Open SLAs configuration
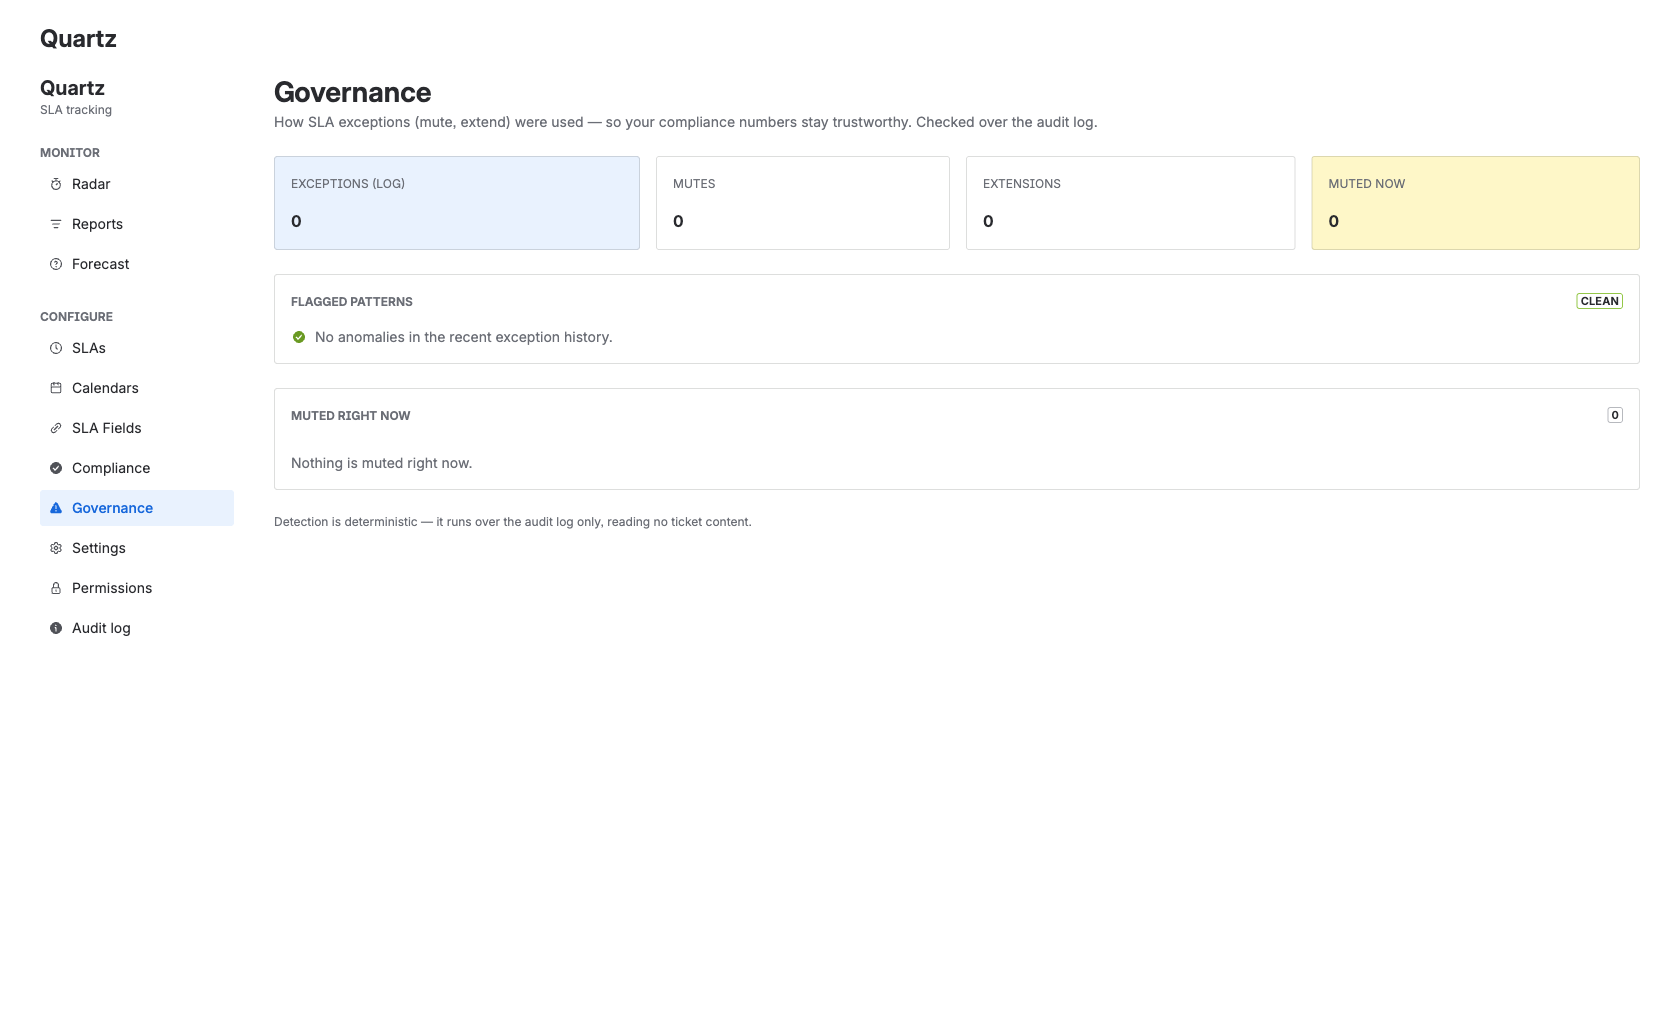1680x1032 pixels. pyautogui.click(x=137, y=348)
